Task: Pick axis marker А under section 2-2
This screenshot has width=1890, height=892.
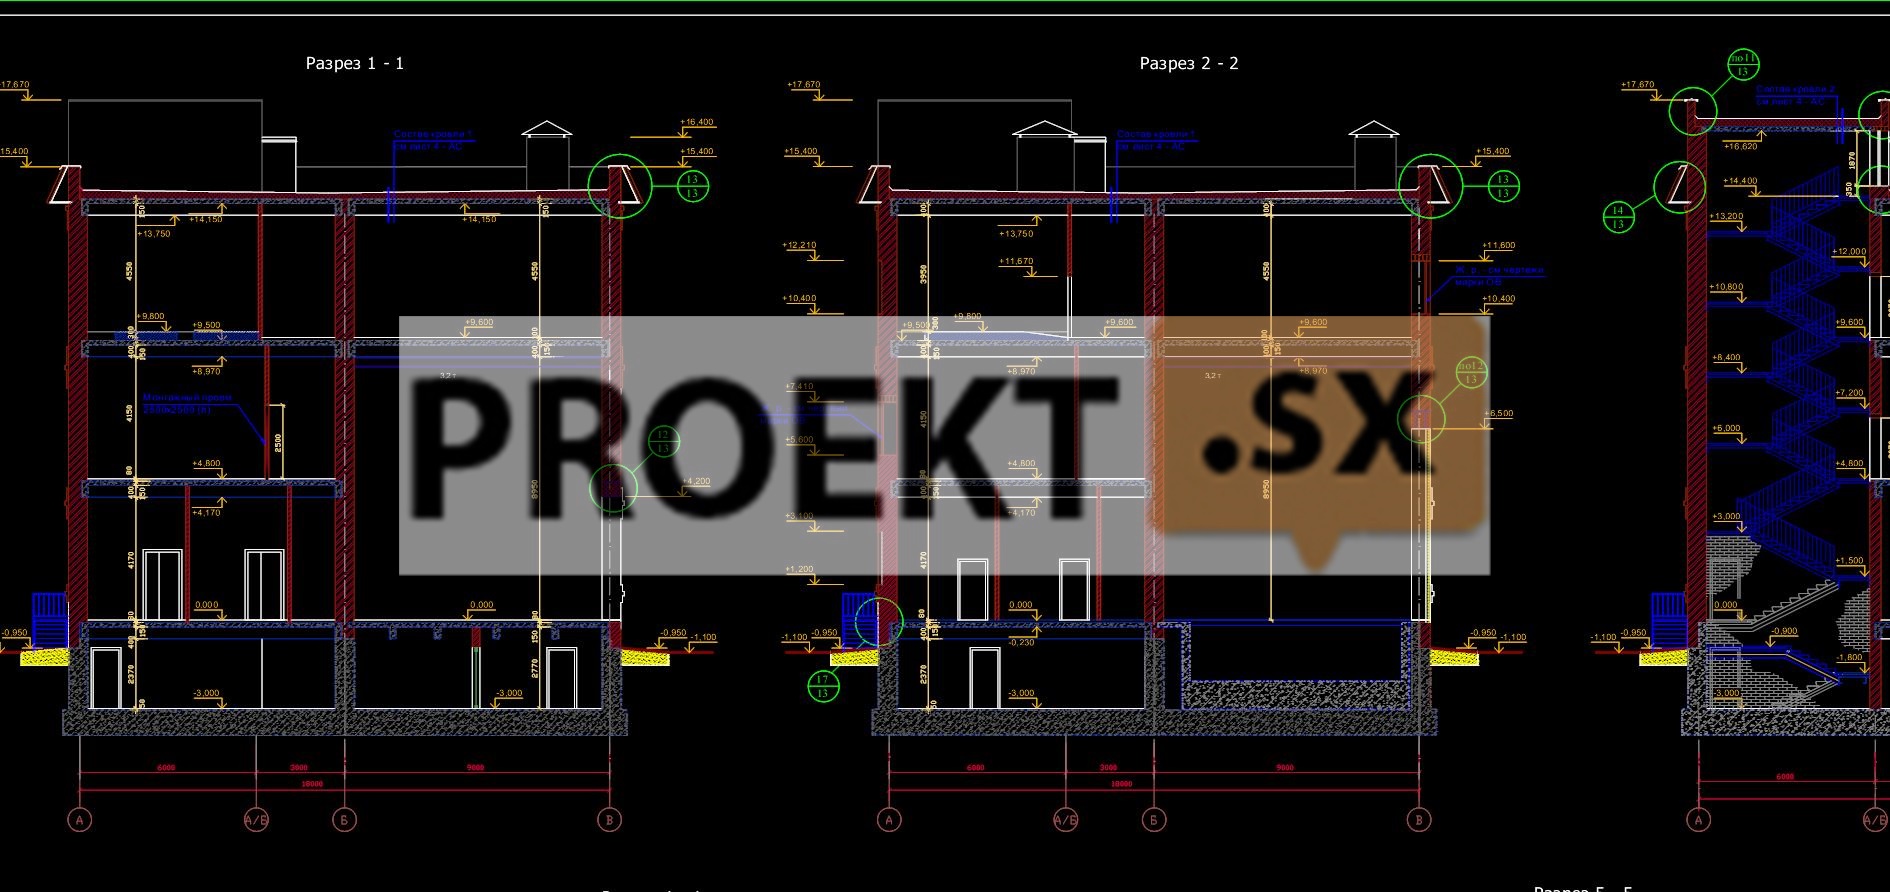Action: pos(889,820)
